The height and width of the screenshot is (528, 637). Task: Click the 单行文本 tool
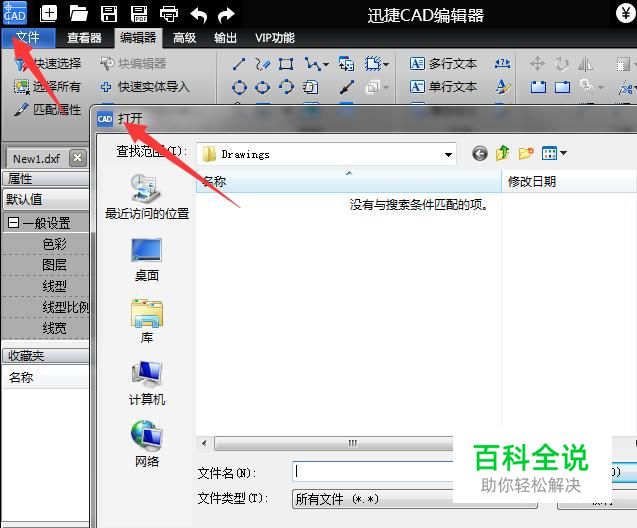tap(443, 87)
